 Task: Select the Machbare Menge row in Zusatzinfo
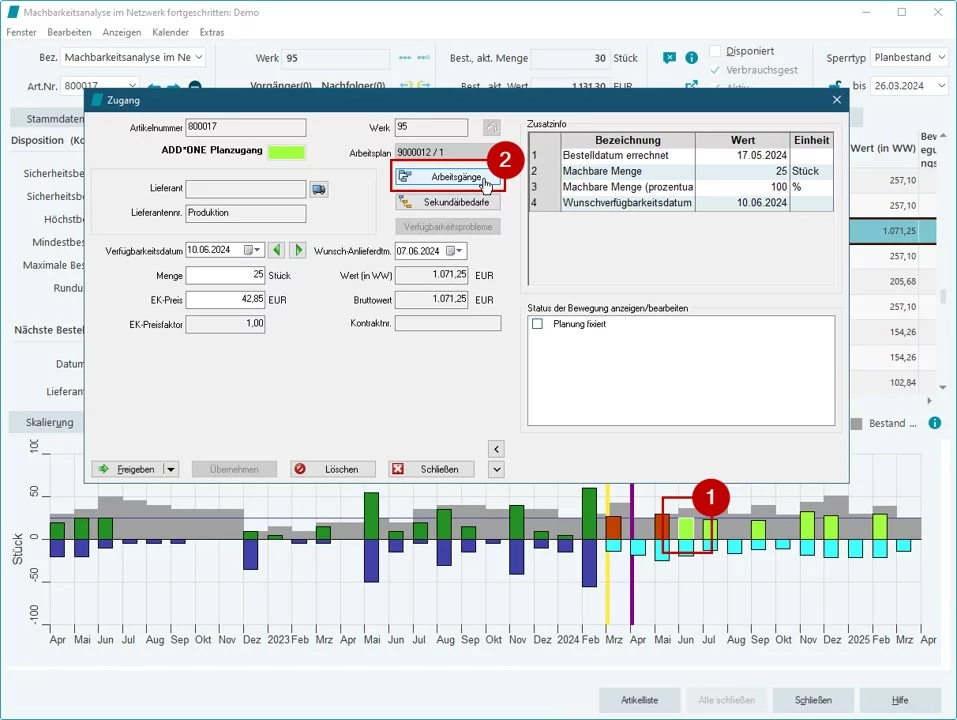681,171
